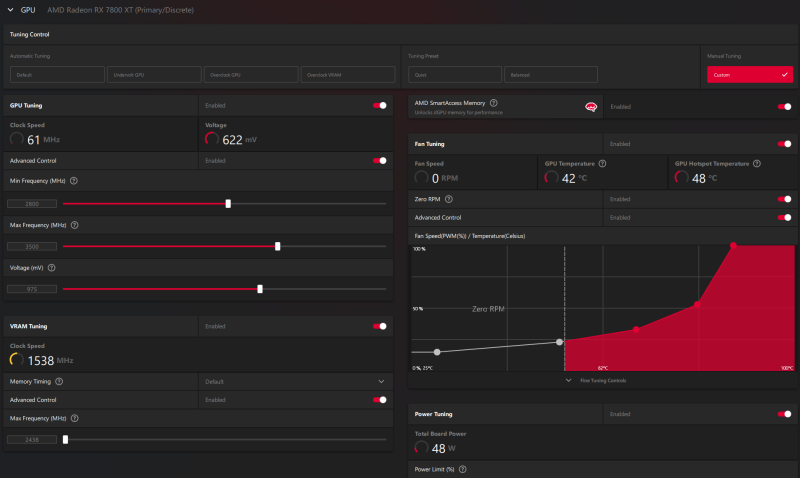Open GPU Max Frequency help icon

[74, 225]
